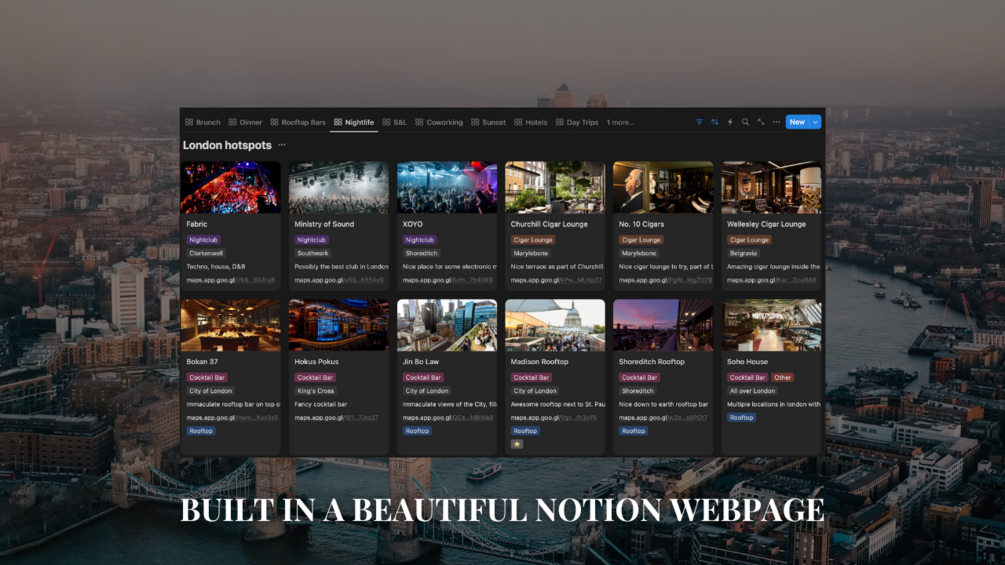Open Churchill Cigar Lounge cover image
The image size is (1005, 565).
tap(555, 187)
